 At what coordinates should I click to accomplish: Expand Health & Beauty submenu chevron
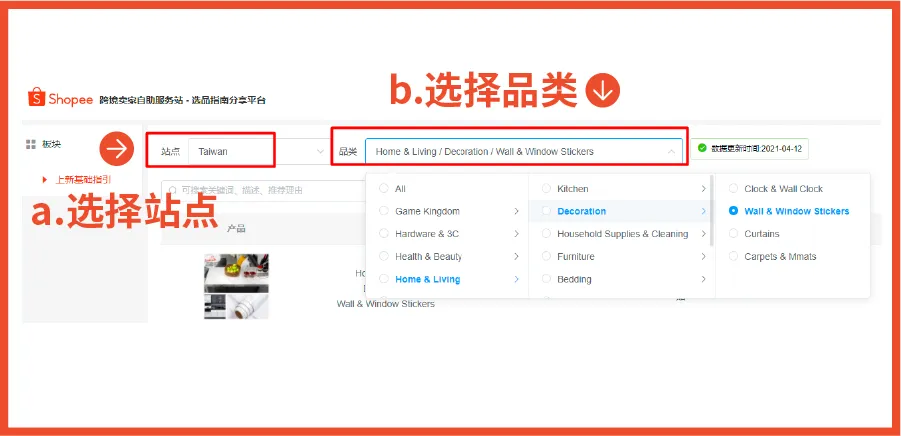(x=517, y=256)
